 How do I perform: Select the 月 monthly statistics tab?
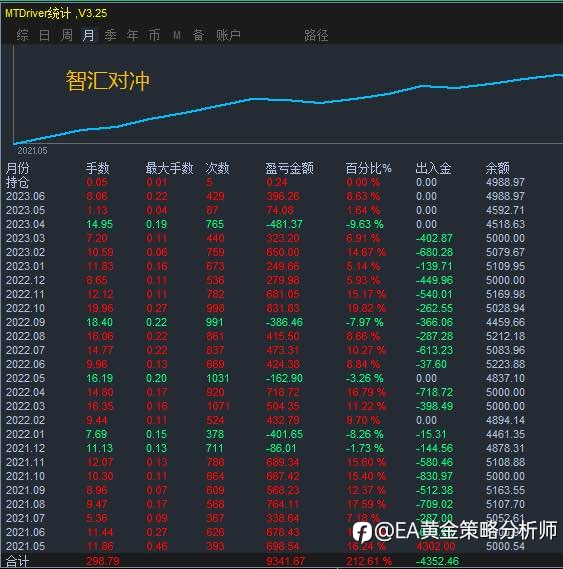coord(89,35)
